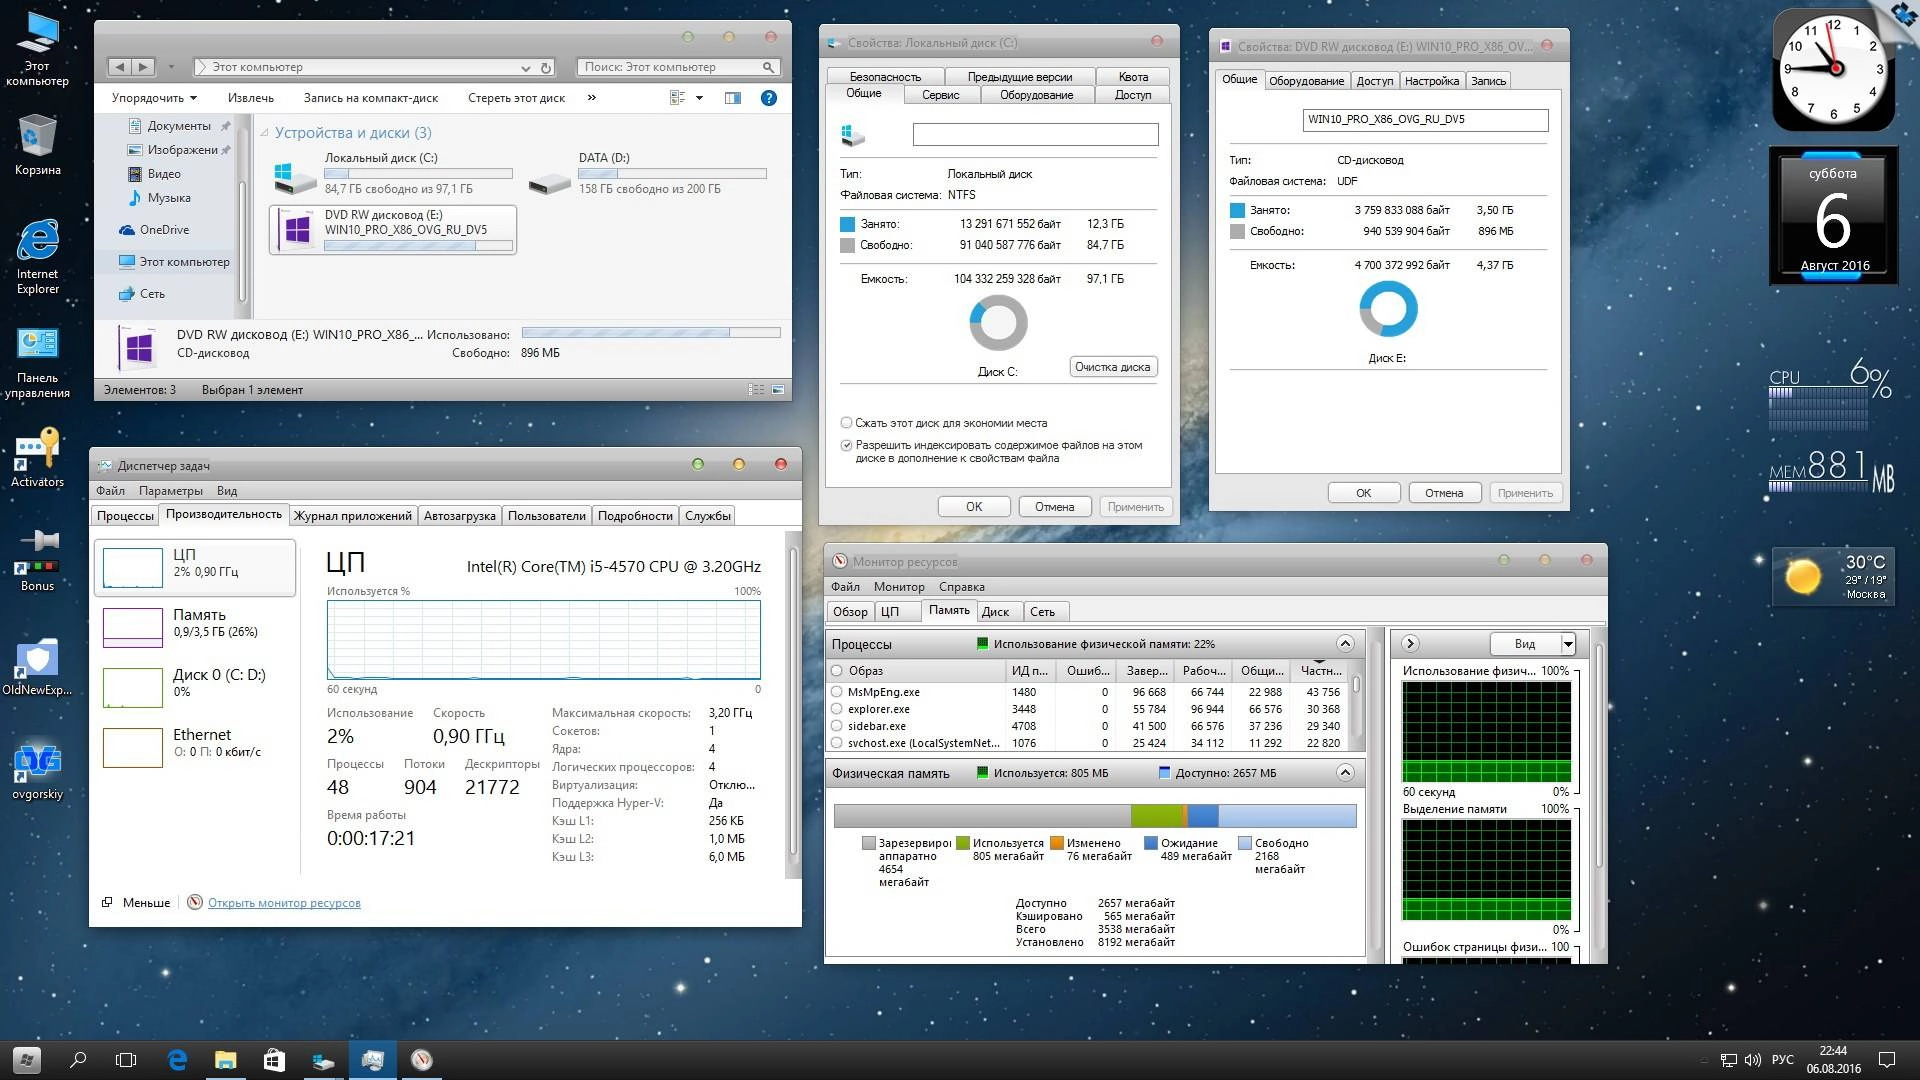Switch to the Автозагрузка tab

click(x=459, y=516)
